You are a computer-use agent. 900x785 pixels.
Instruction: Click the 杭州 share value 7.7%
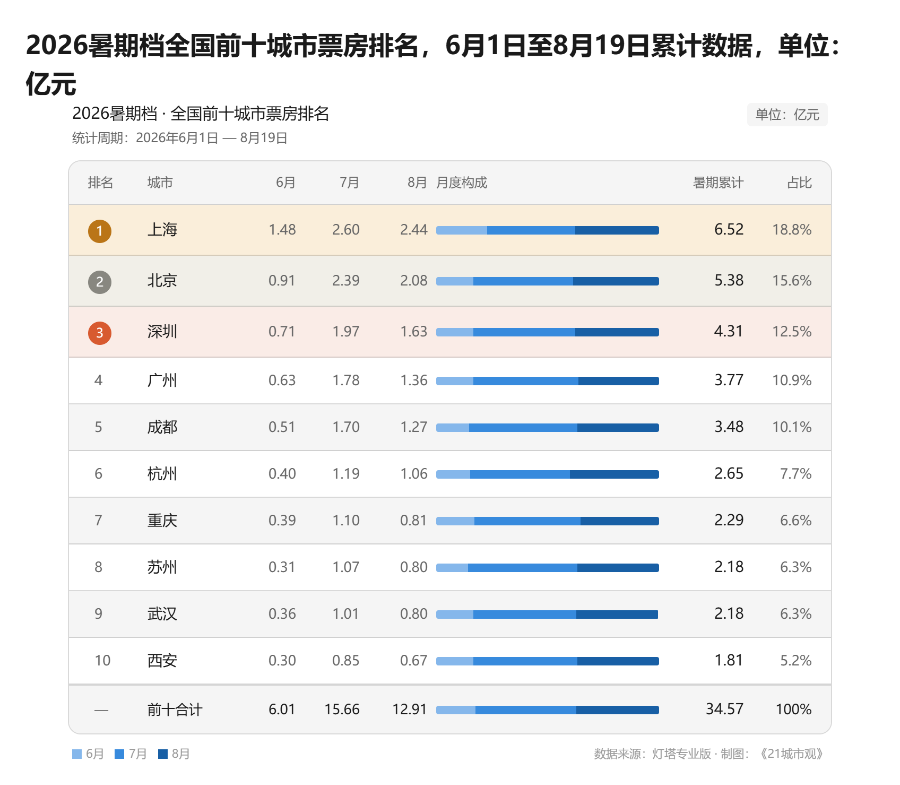(796, 474)
